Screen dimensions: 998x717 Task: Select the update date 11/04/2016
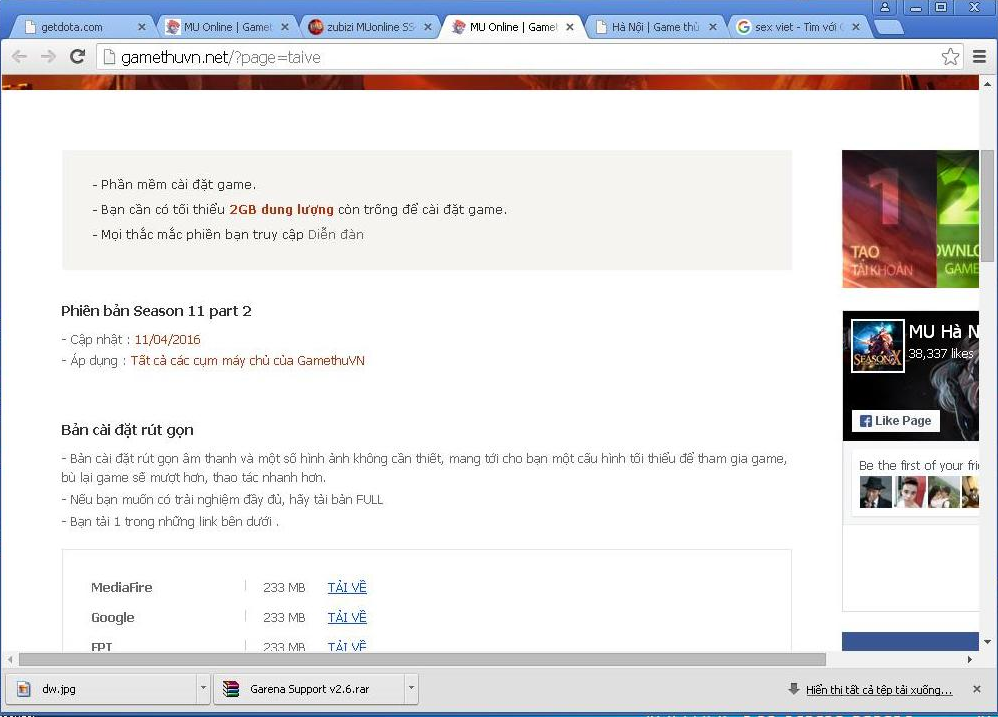tap(167, 340)
